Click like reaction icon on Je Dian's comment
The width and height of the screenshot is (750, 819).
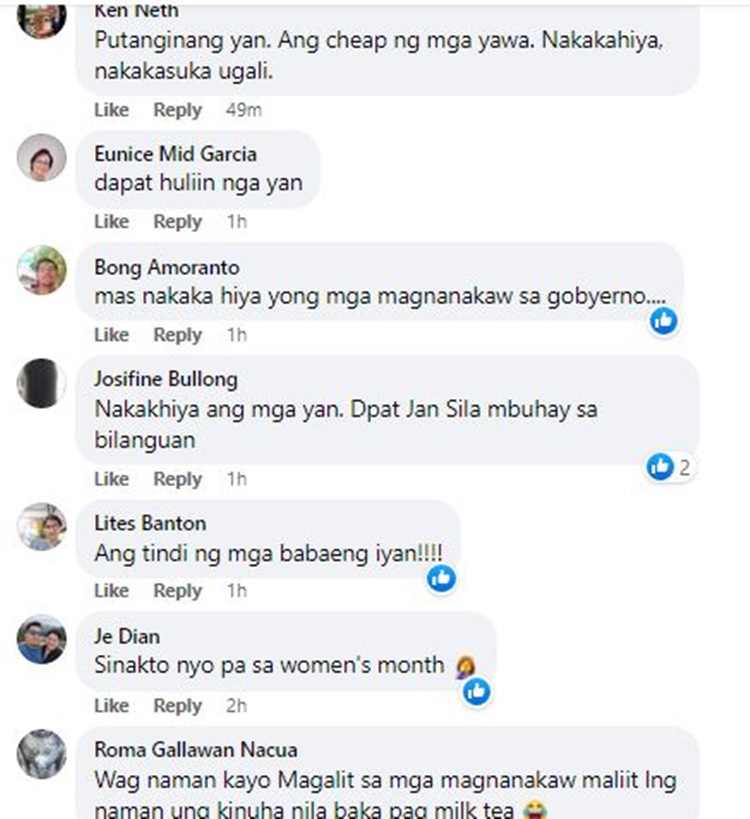click(x=476, y=692)
